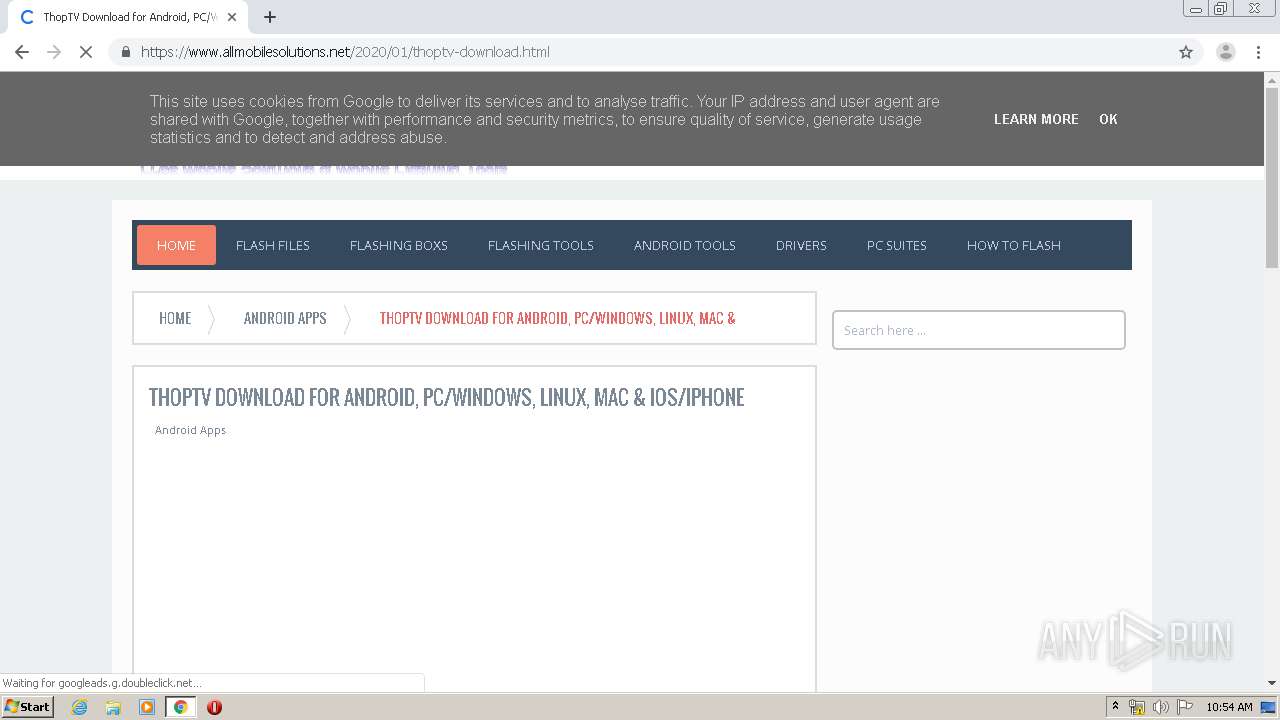
Task: Click the browser forward arrow
Action: (54, 52)
